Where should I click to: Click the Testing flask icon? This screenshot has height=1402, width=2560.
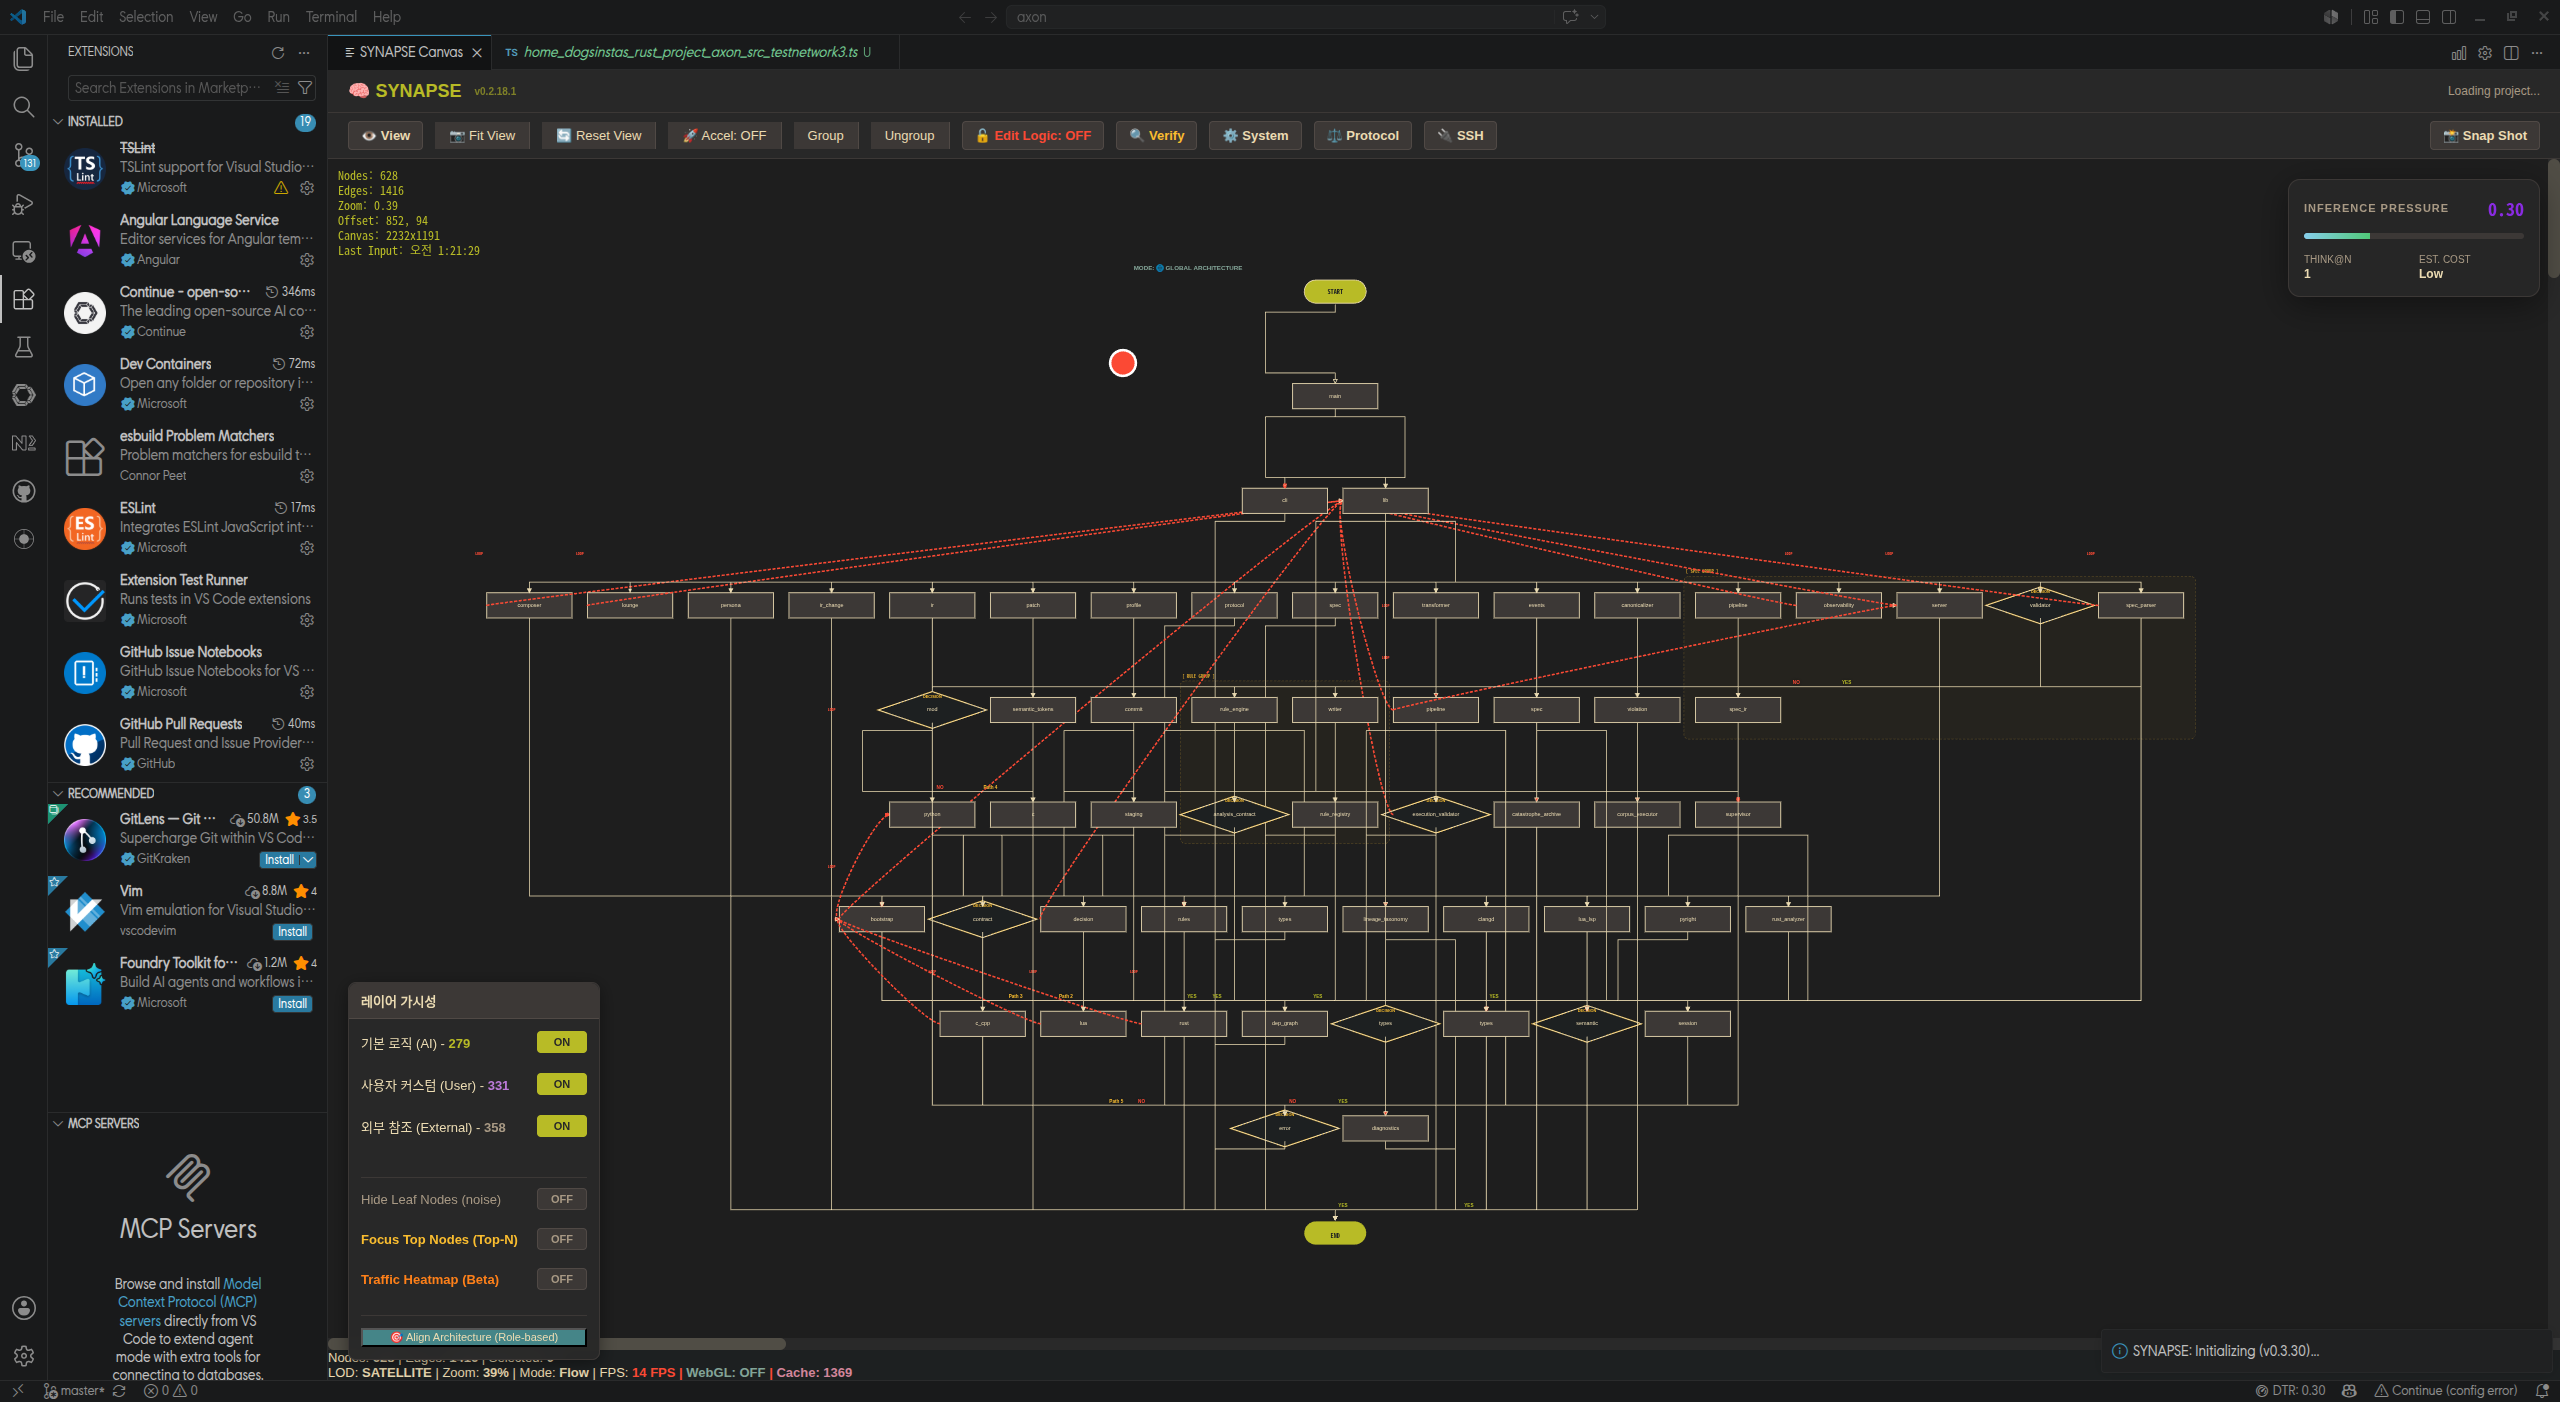pos(23,347)
